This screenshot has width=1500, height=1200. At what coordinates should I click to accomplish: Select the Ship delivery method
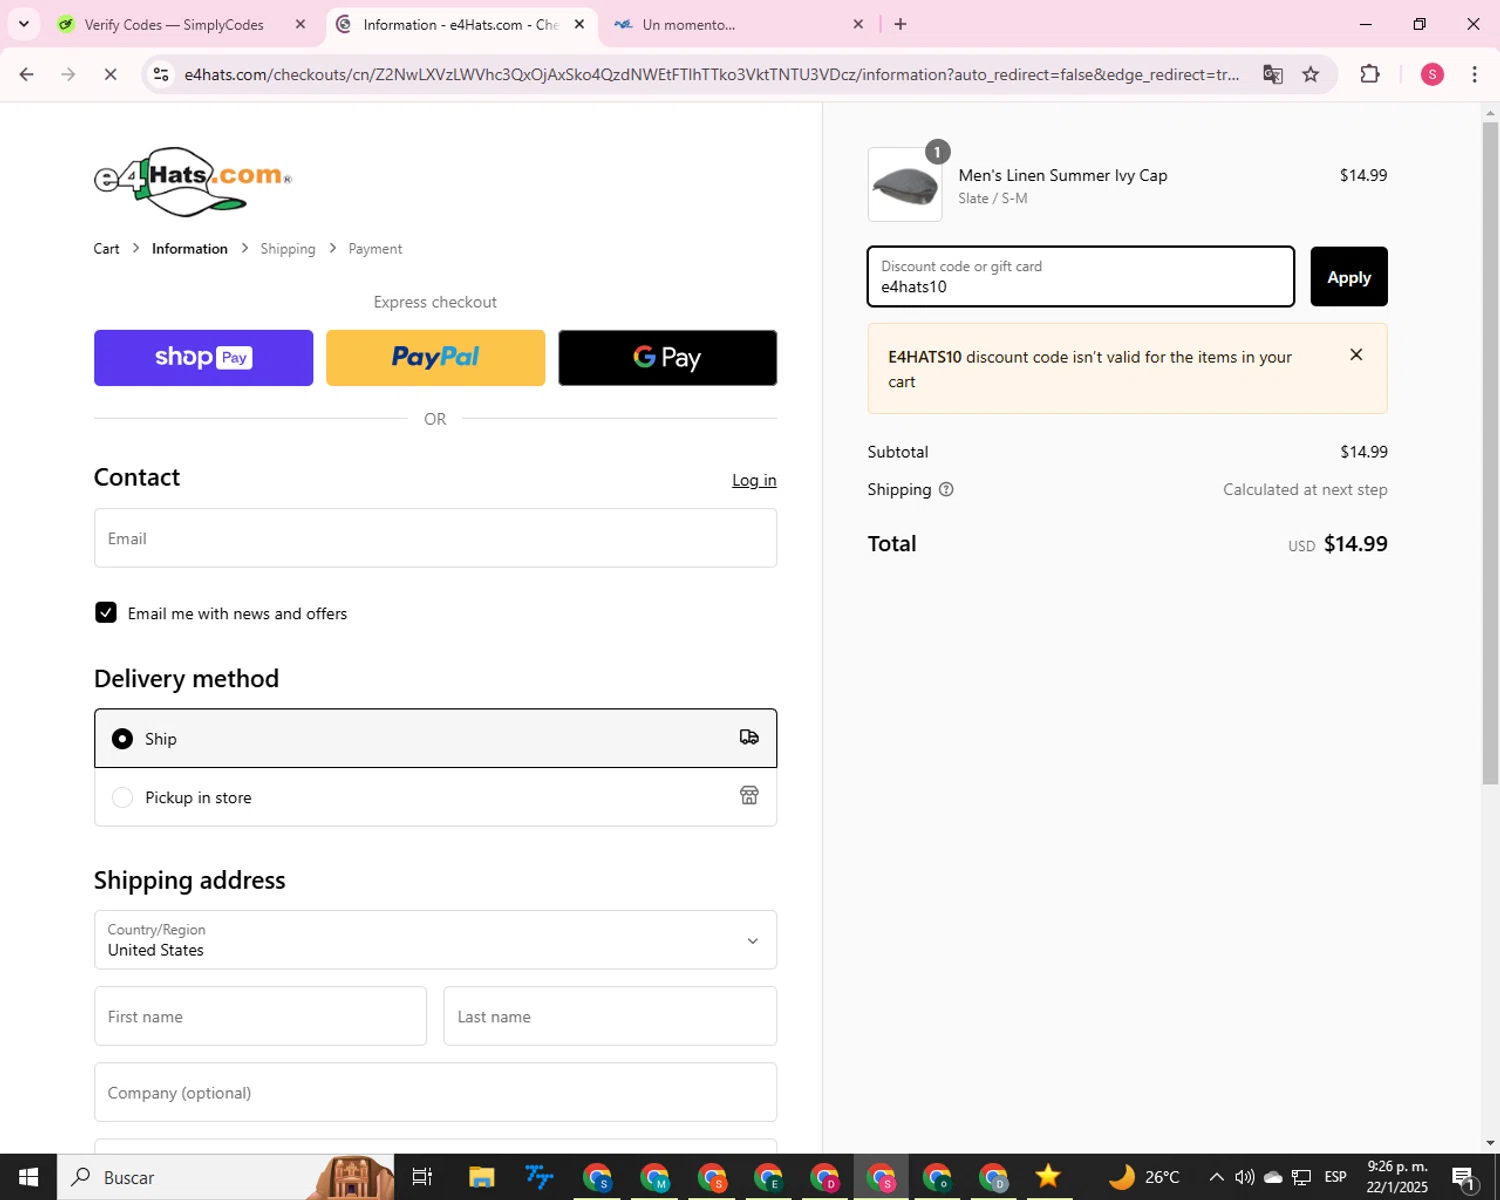tap(435, 738)
